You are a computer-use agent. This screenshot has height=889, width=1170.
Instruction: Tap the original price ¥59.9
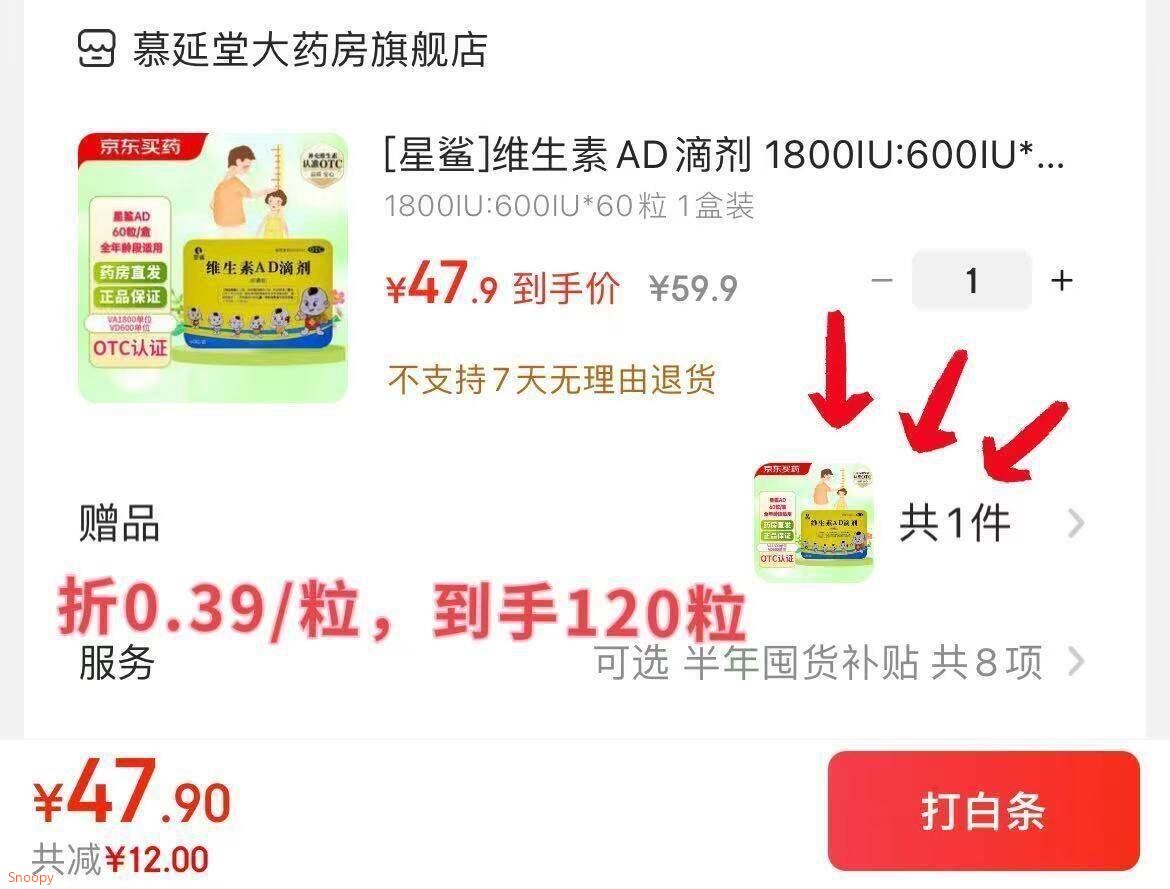[x=693, y=289]
